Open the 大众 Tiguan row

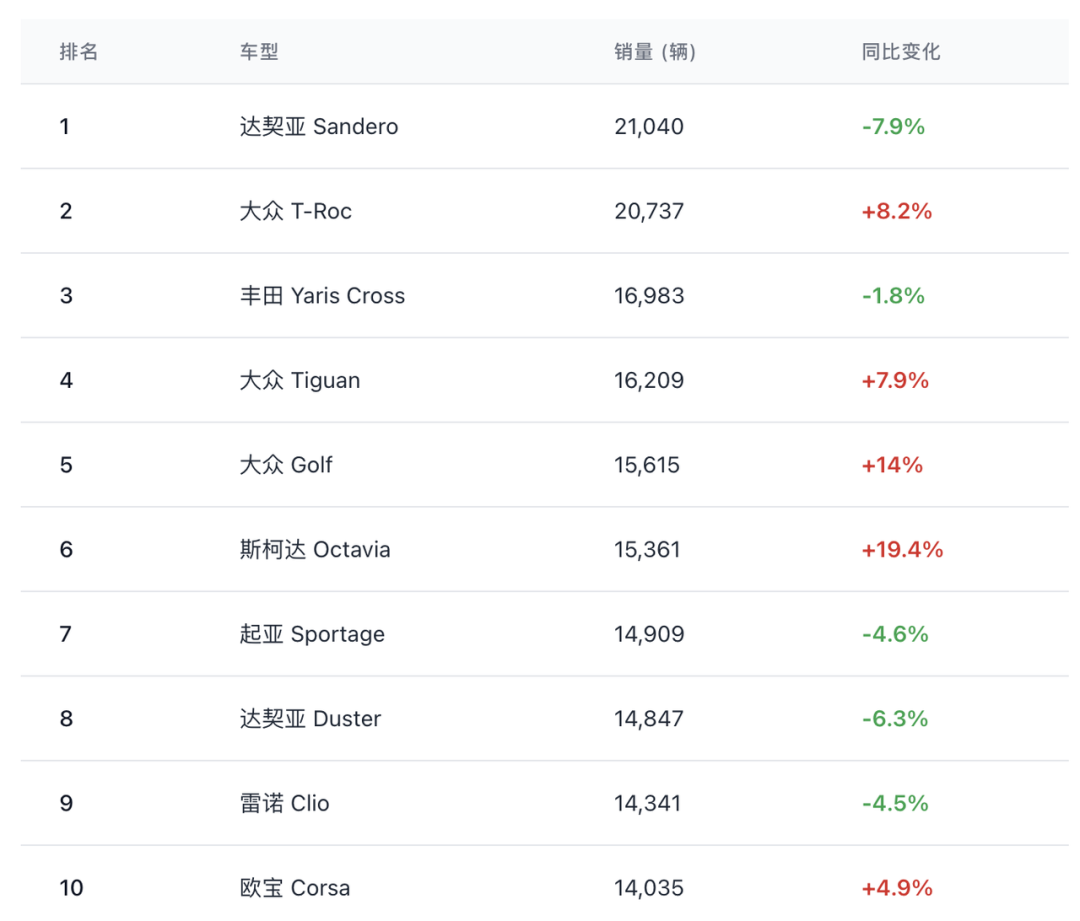tap(300, 380)
